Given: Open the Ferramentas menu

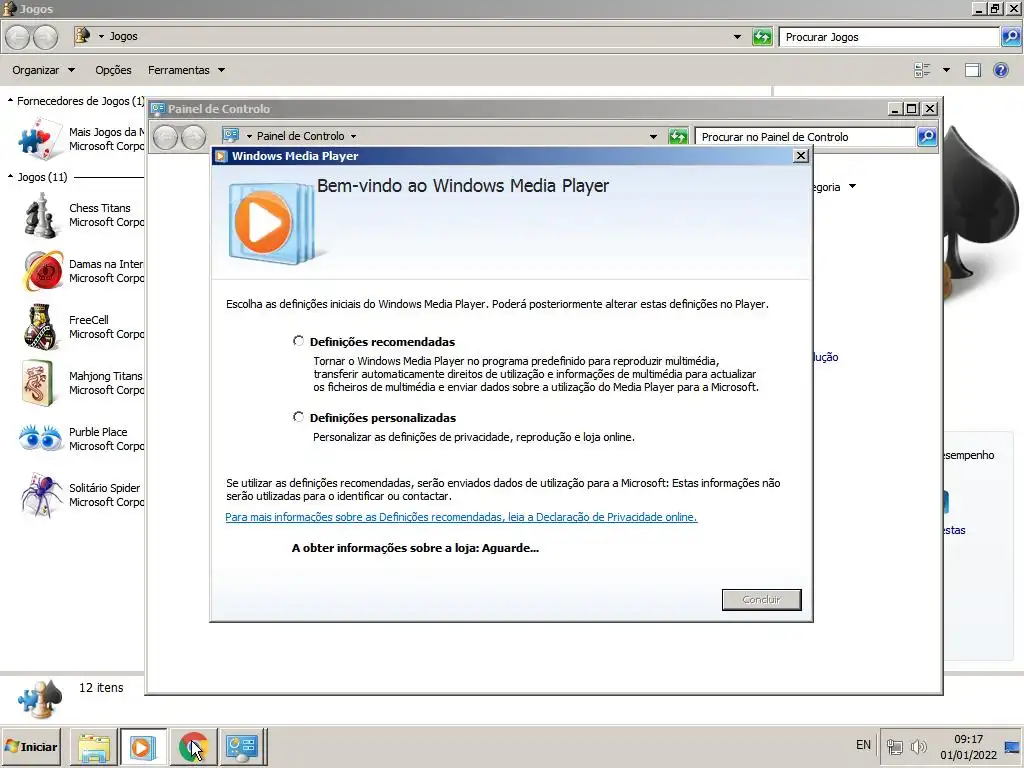Looking at the screenshot, I should (x=186, y=70).
